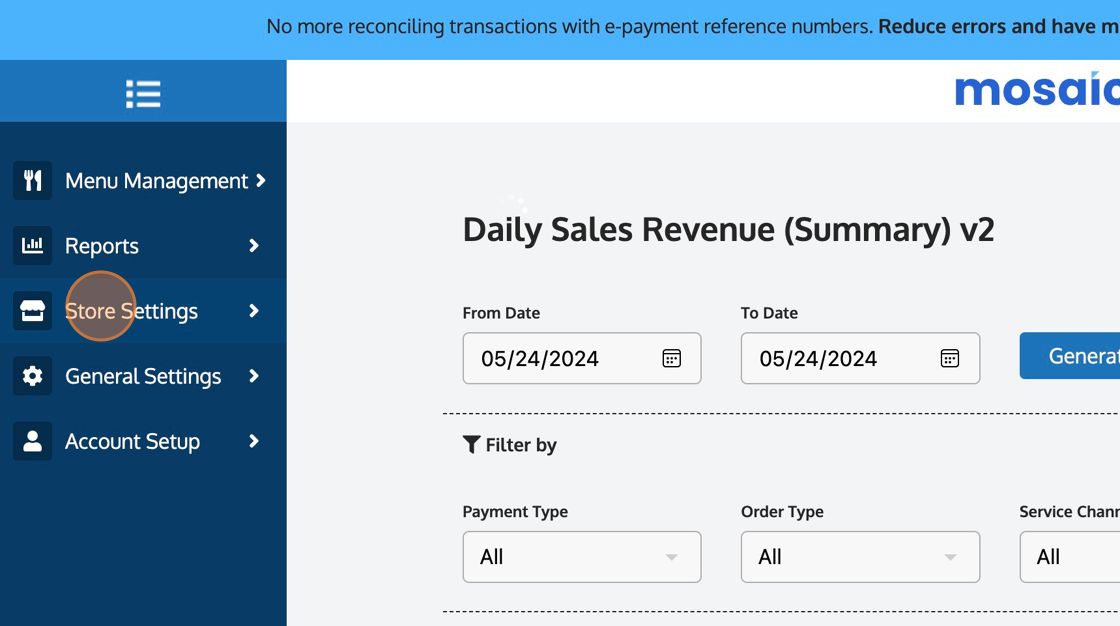This screenshot has height=626, width=1120.
Task: Click the Filter by funnel icon
Action: pos(471,445)
